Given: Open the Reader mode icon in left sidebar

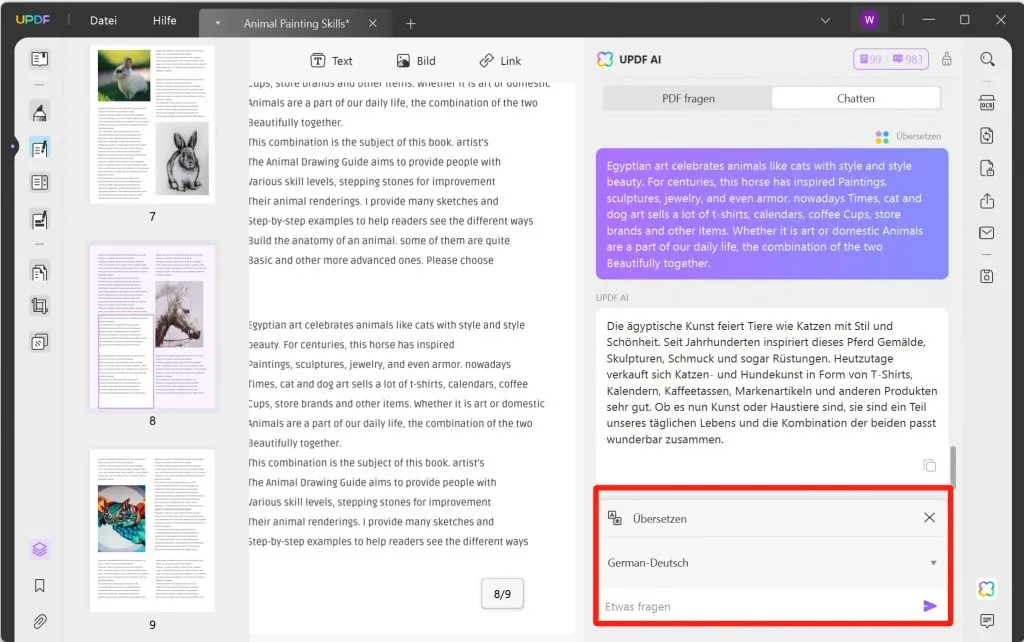Looking at the screenshot, I should click(39, 59).
